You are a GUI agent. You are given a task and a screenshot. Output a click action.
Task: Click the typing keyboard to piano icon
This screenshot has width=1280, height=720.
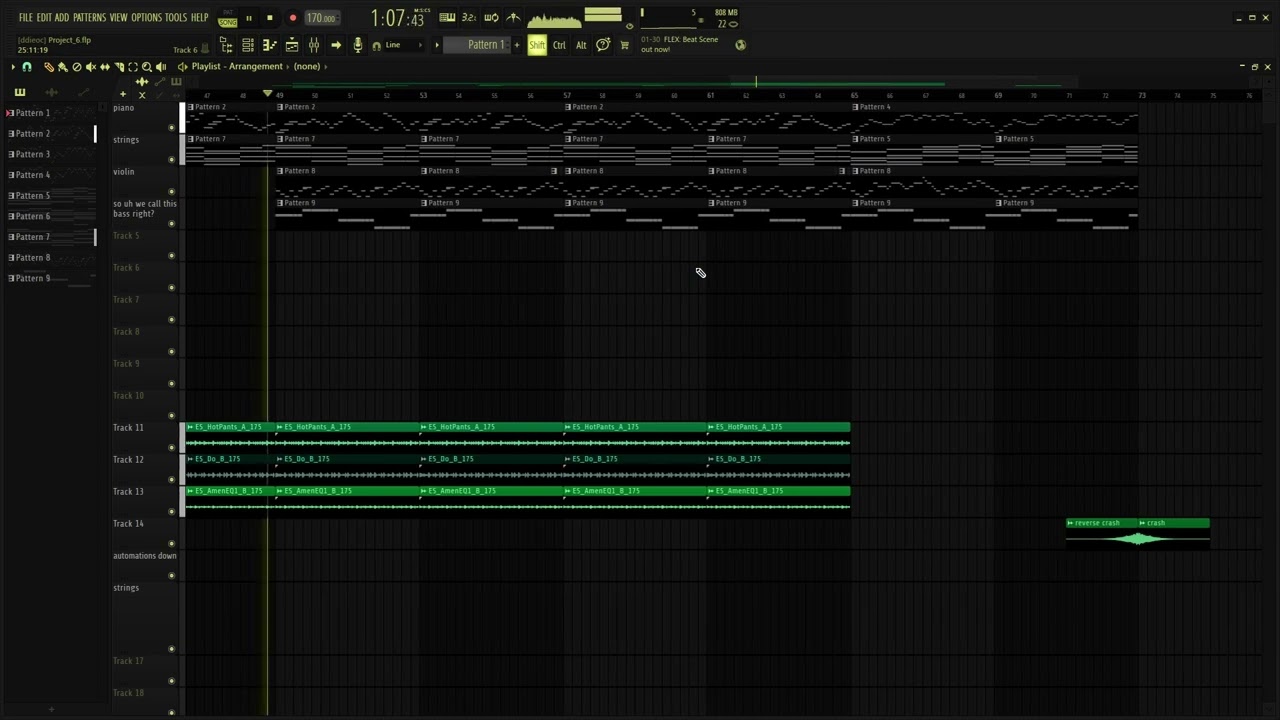447,18
